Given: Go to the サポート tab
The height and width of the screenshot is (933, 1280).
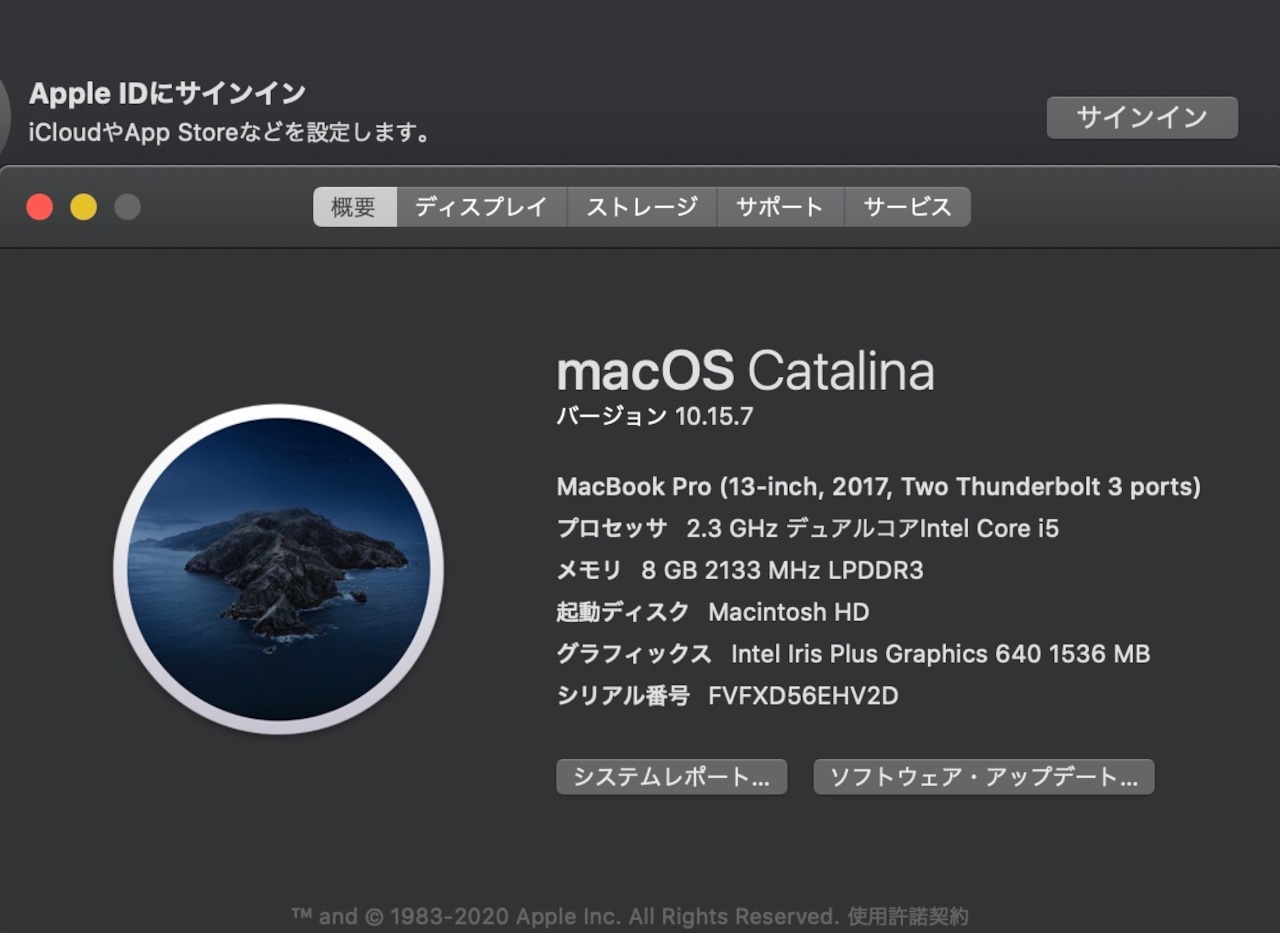Looking at the screenshot, I should 780,207.
